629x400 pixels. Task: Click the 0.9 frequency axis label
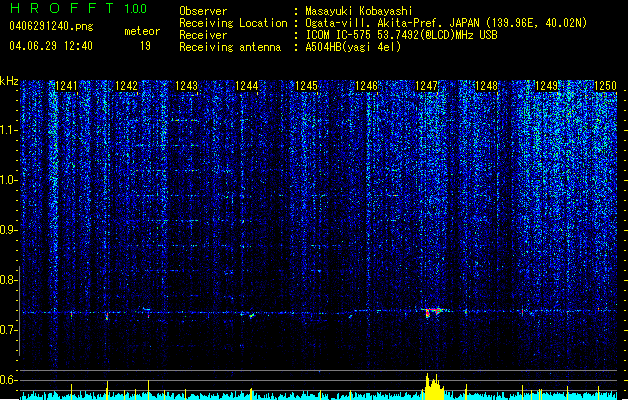point(9,230)
